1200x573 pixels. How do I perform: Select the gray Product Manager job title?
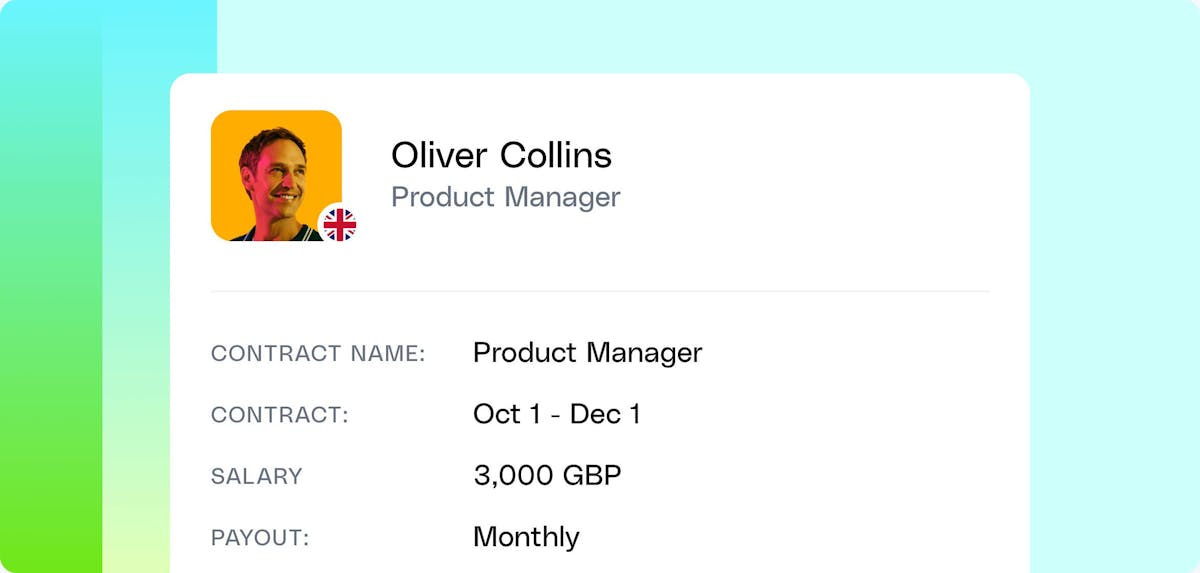(505, 197)
